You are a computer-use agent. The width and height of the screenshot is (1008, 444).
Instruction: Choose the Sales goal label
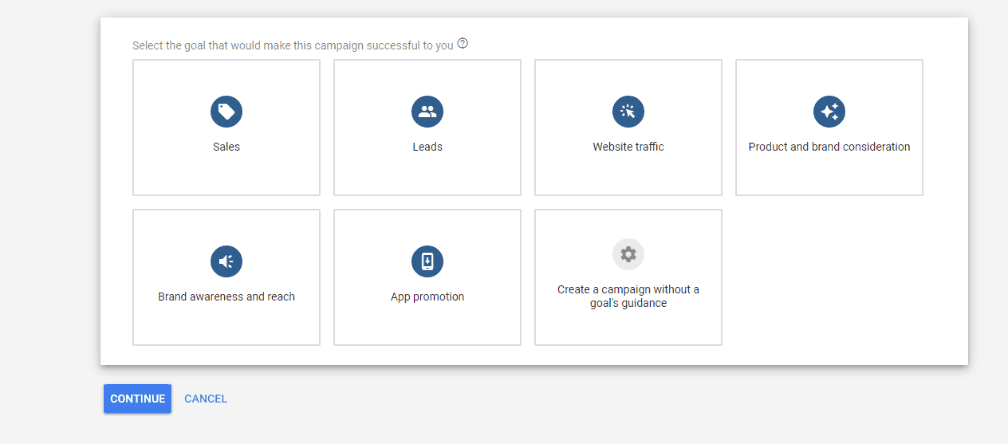pyautogui.click(x=226, y=147)
